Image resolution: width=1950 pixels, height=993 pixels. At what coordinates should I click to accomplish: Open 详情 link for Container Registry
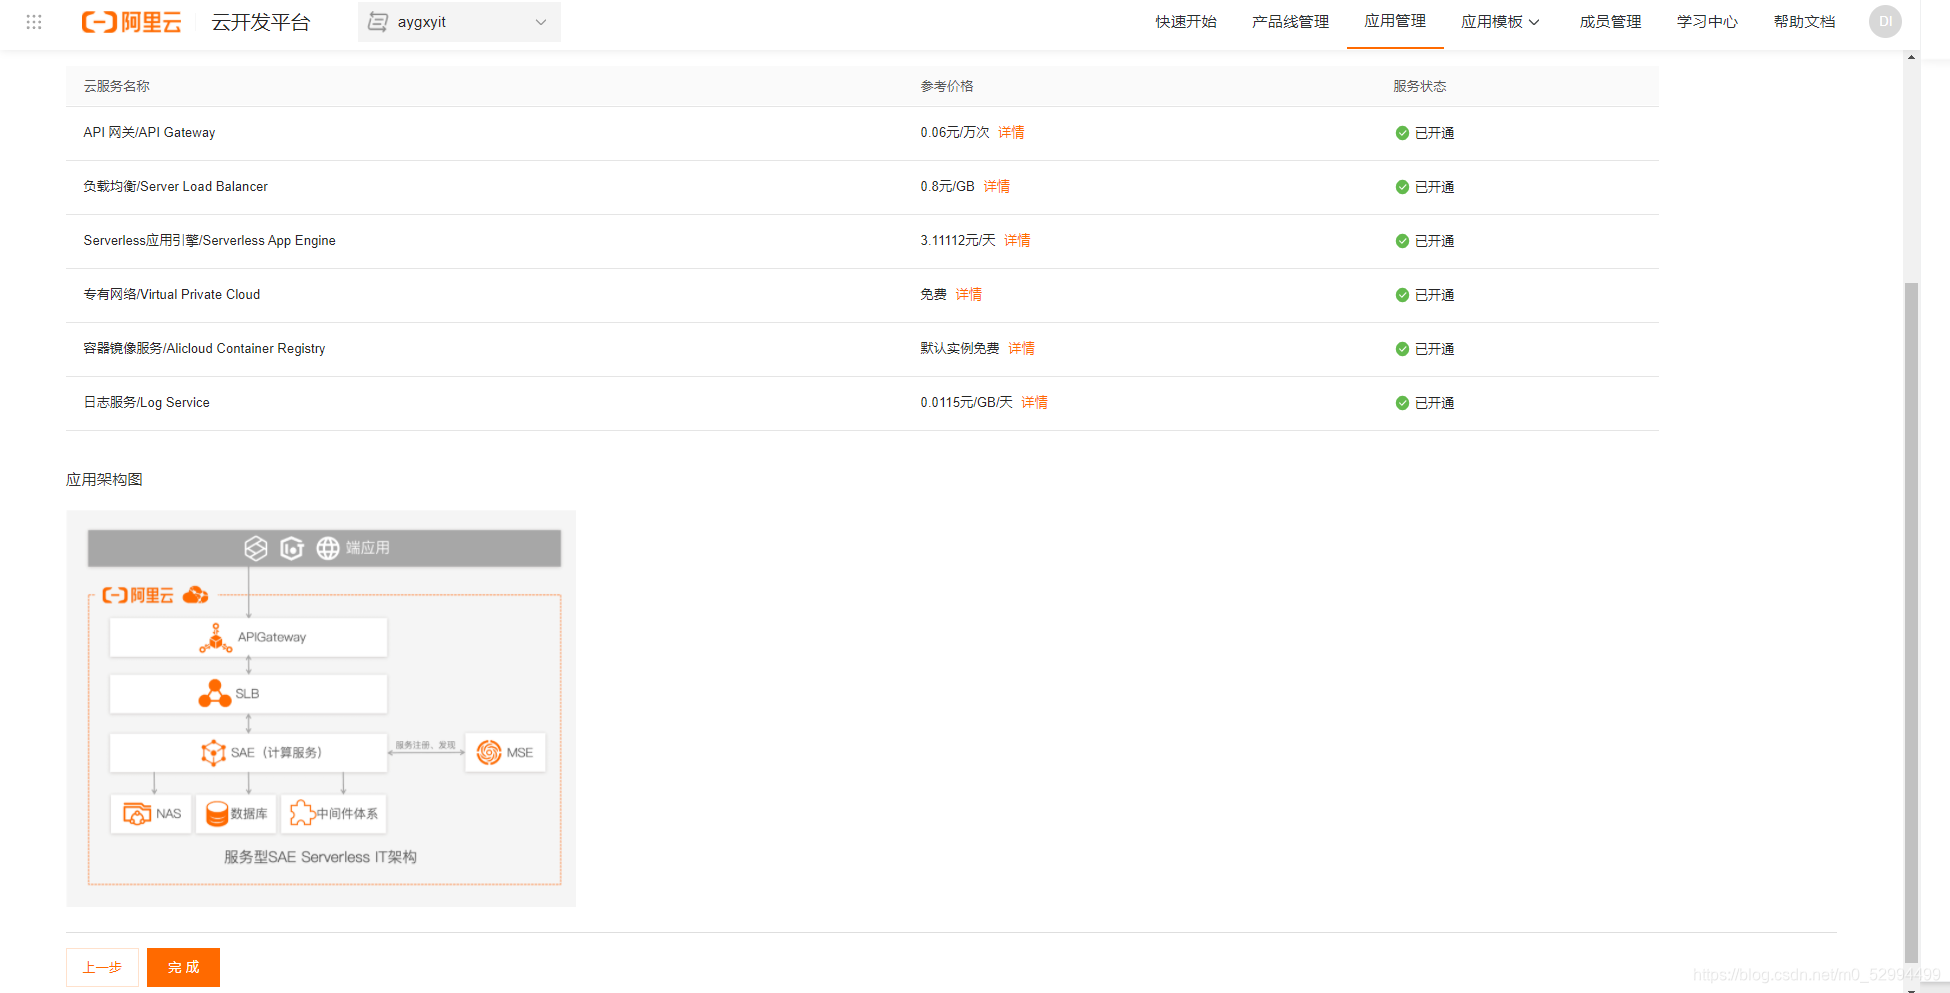tap(1021, 348)
